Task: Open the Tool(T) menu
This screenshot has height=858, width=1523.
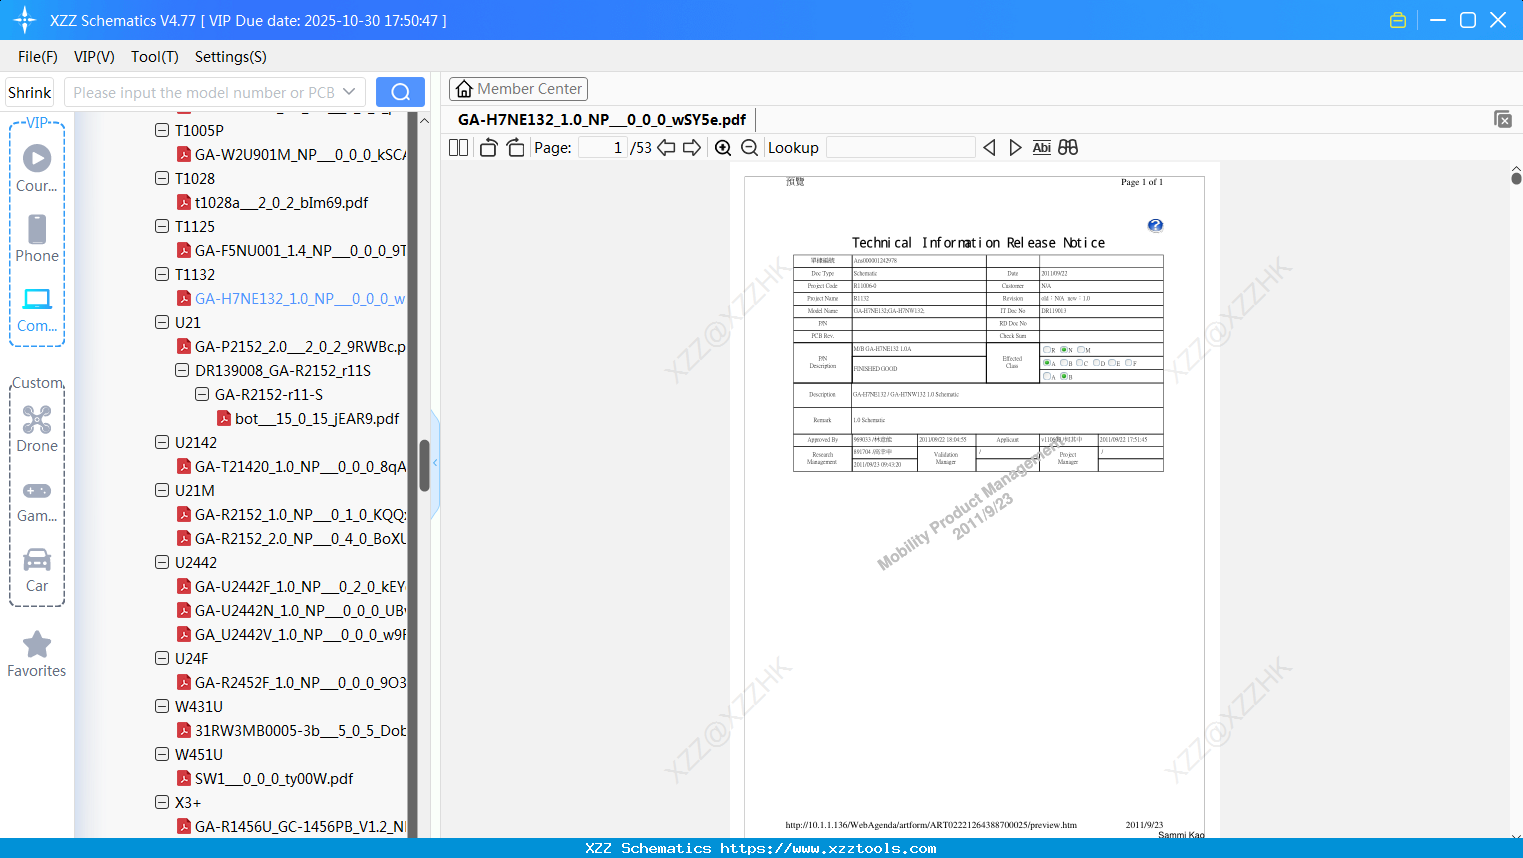Action: 155,57
